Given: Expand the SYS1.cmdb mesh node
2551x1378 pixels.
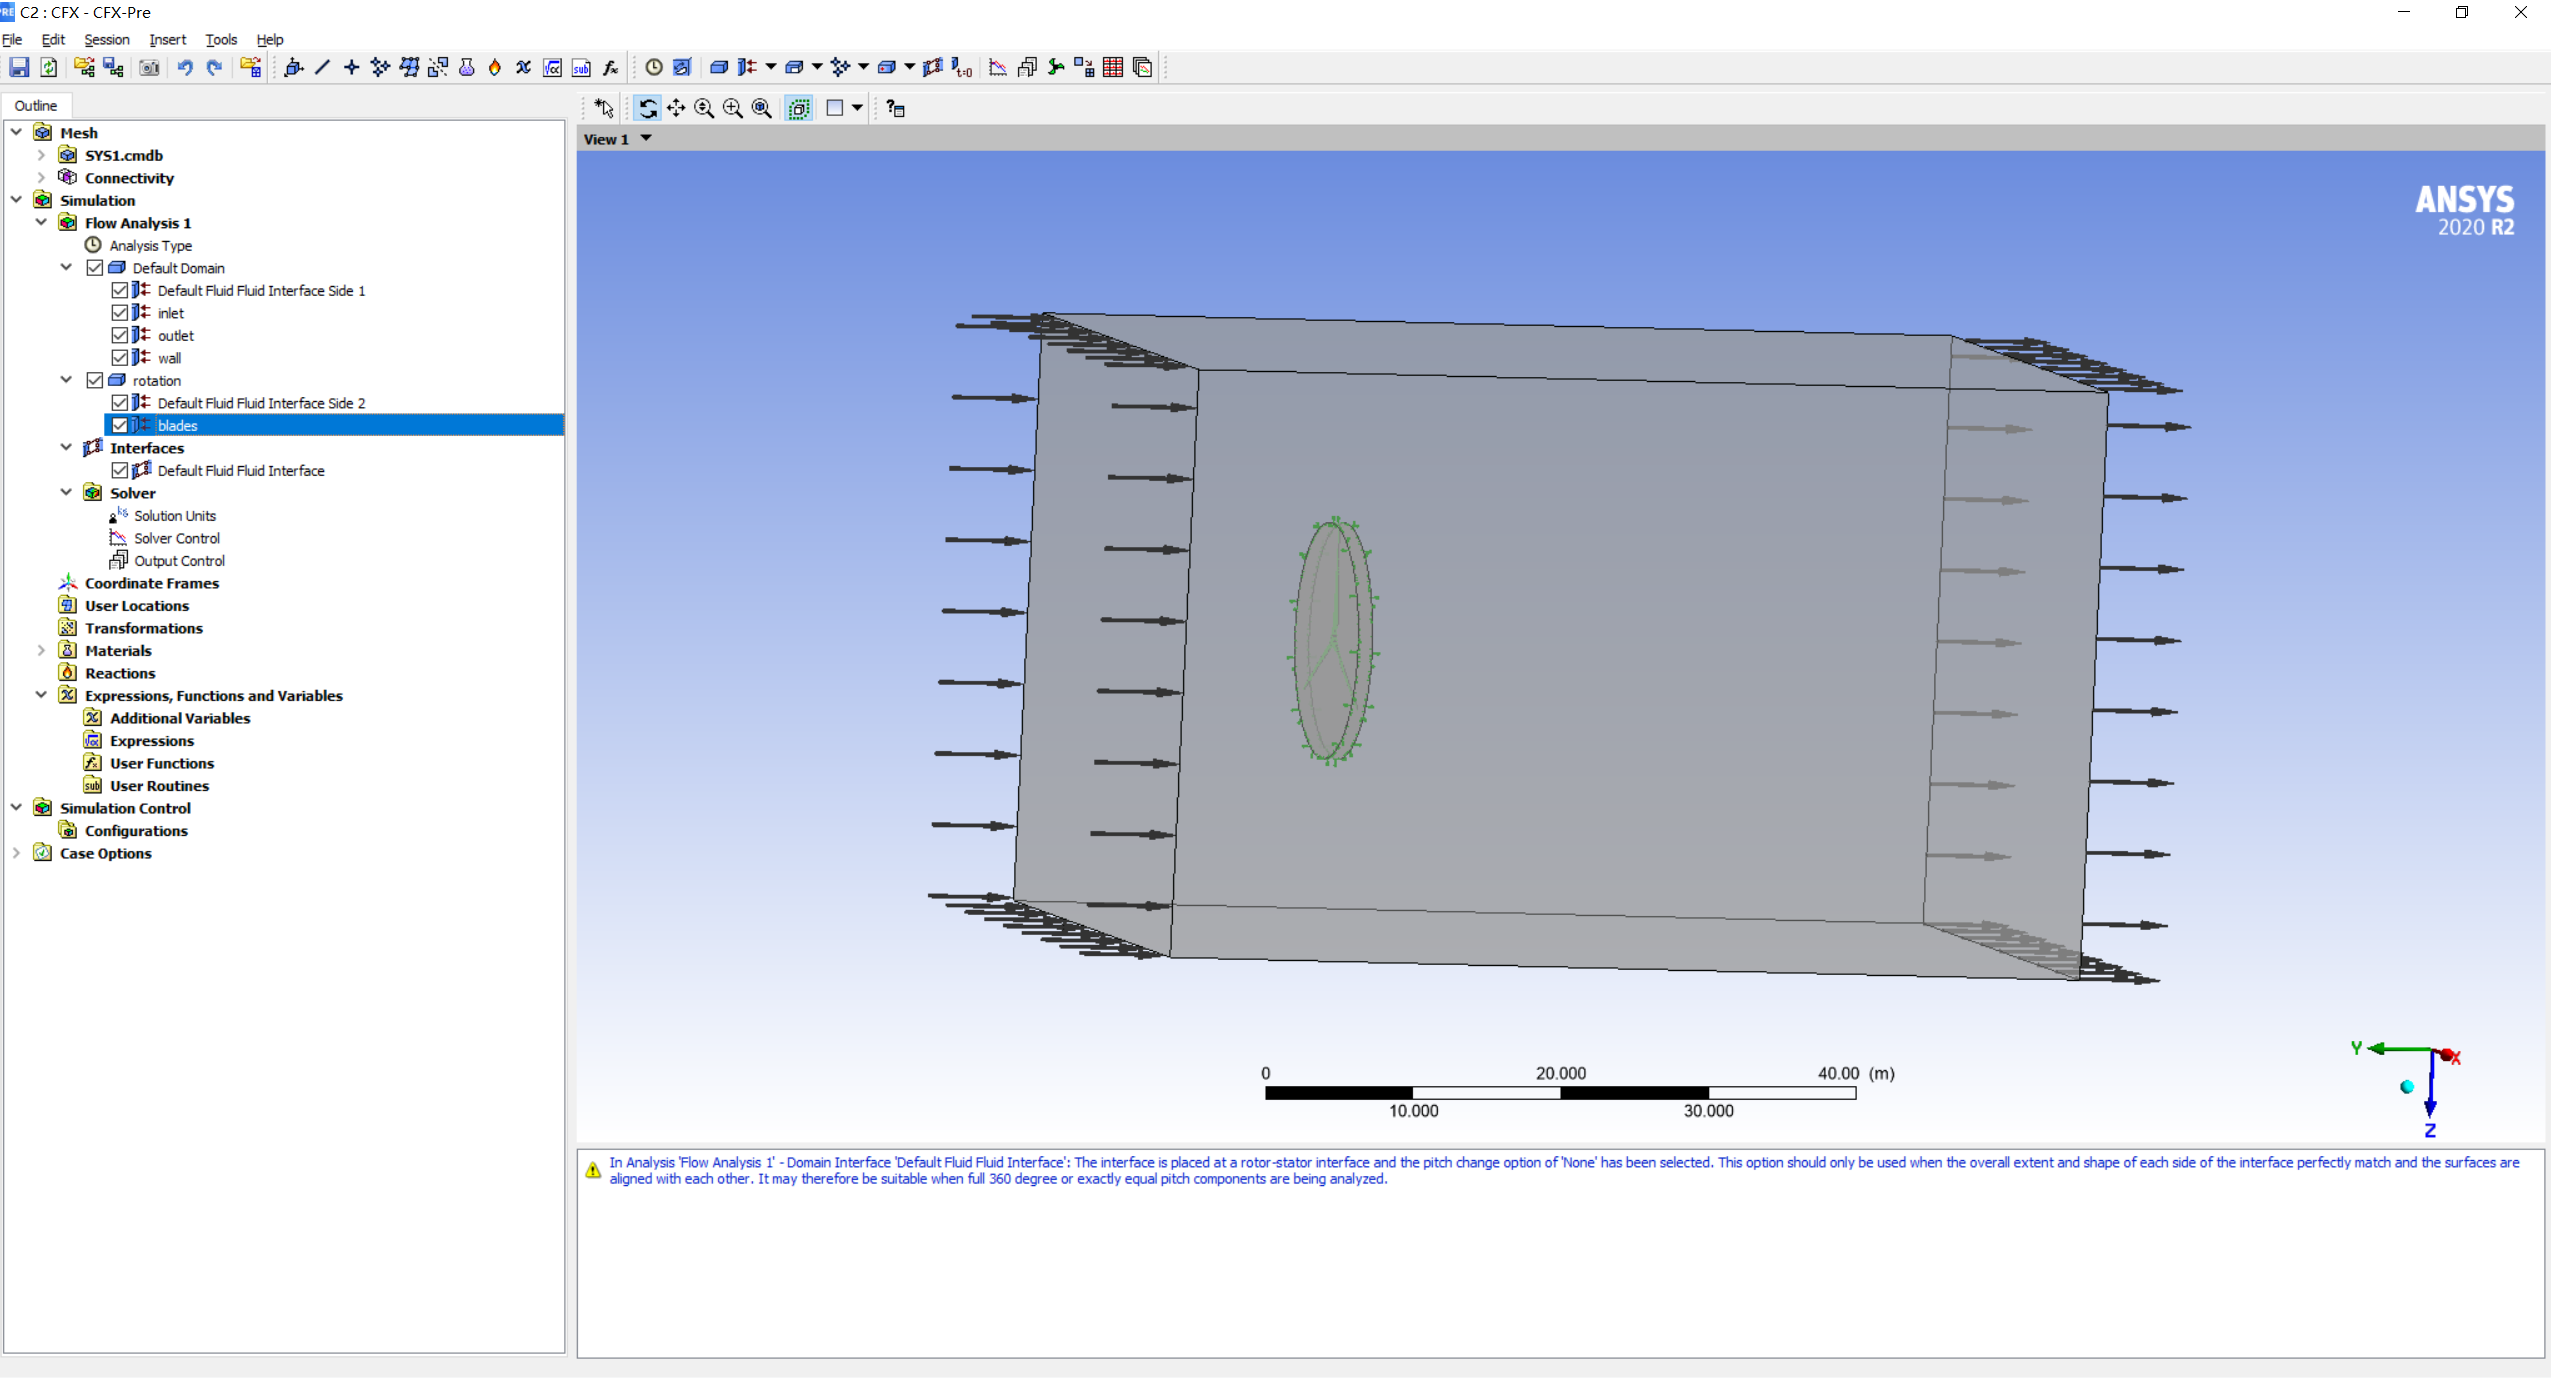Looking at the screenshot, I should pyautogui.click(x=41, y=155).
